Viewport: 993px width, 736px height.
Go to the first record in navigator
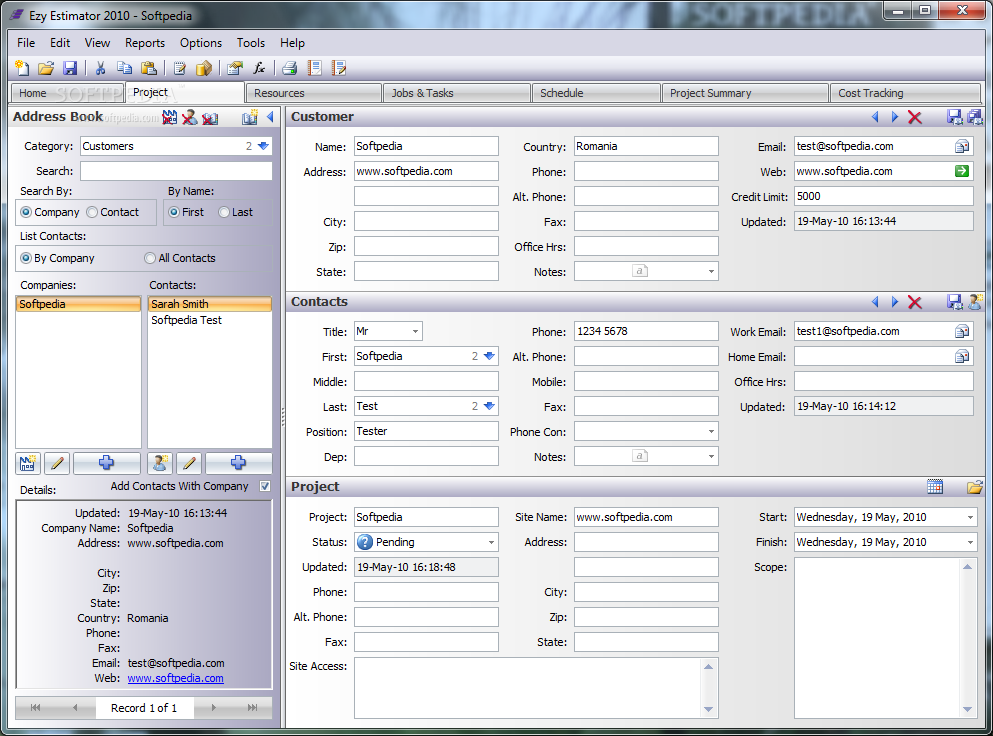click(x=35, y=708)
